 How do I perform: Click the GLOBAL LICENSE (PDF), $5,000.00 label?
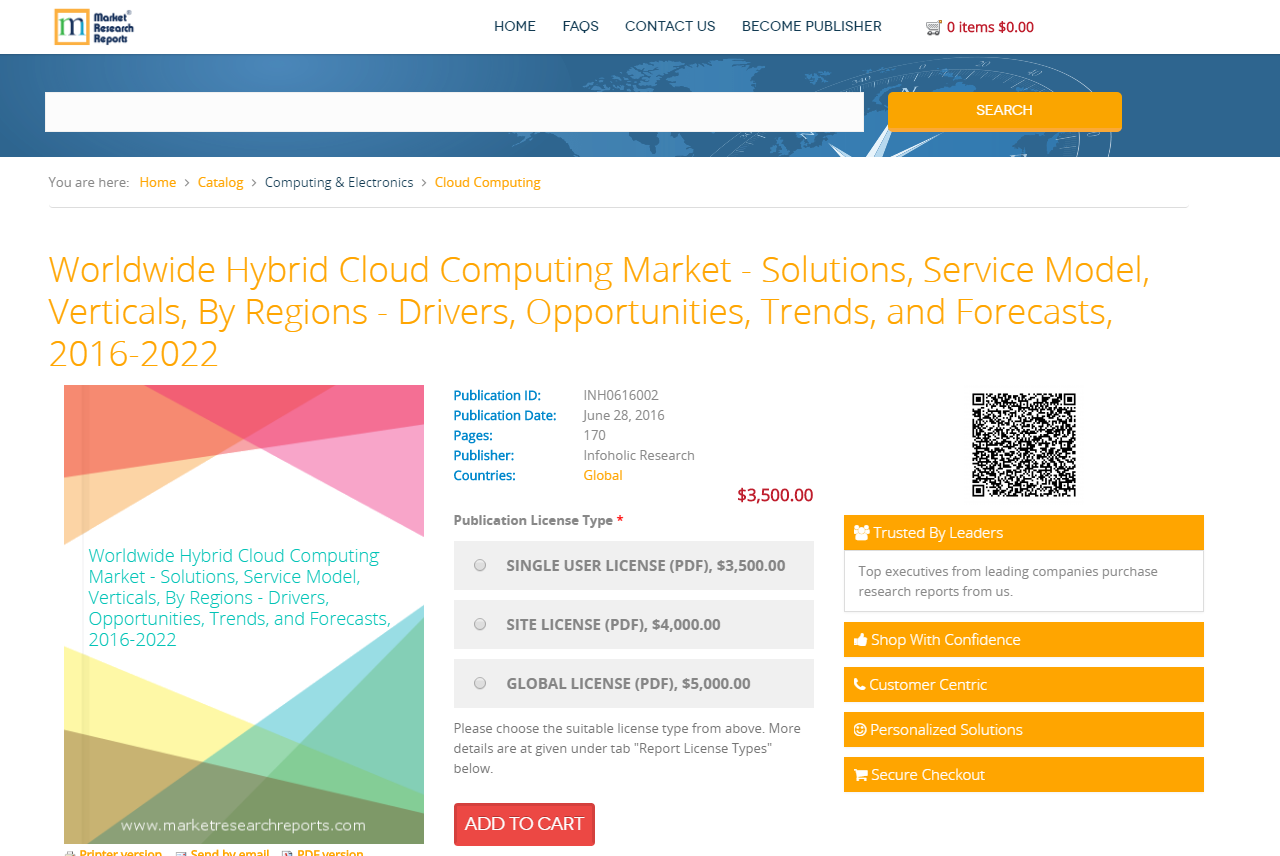(629, 683)
